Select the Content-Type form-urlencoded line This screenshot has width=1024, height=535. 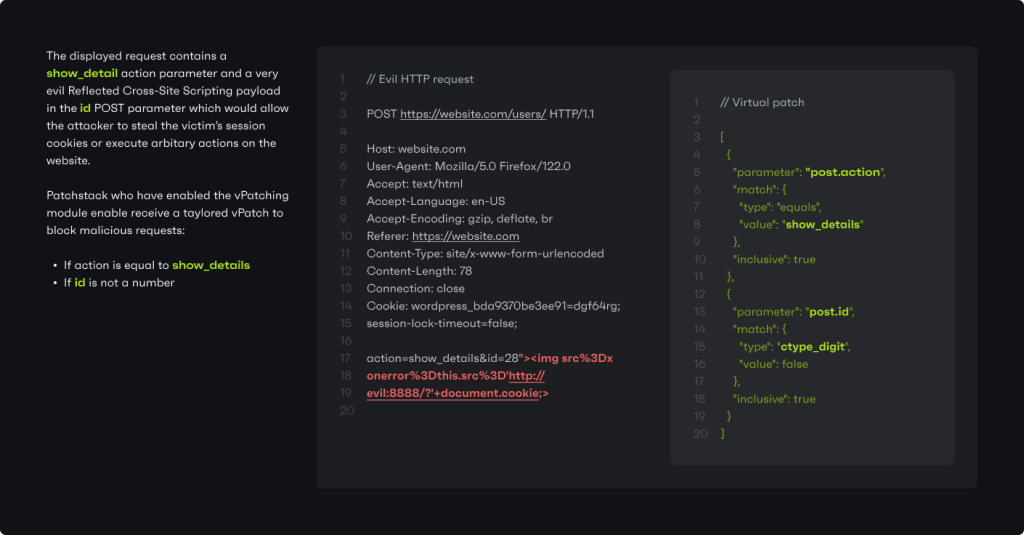(485, 253)
